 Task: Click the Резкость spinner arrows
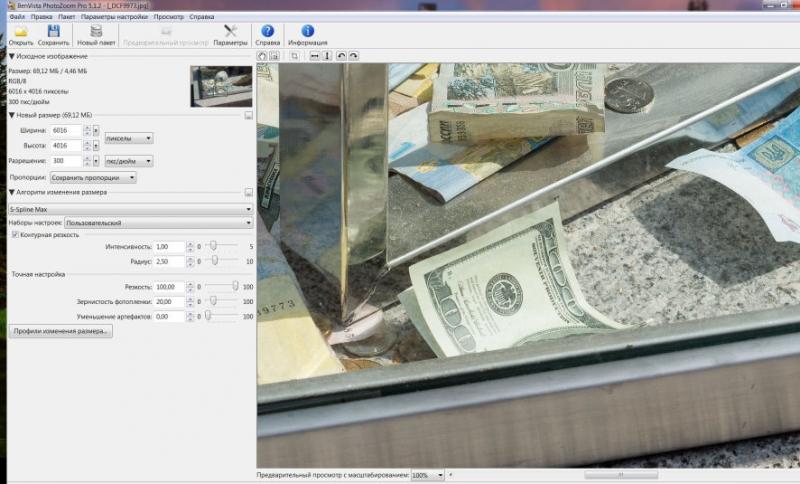click(x=190, y=287)
